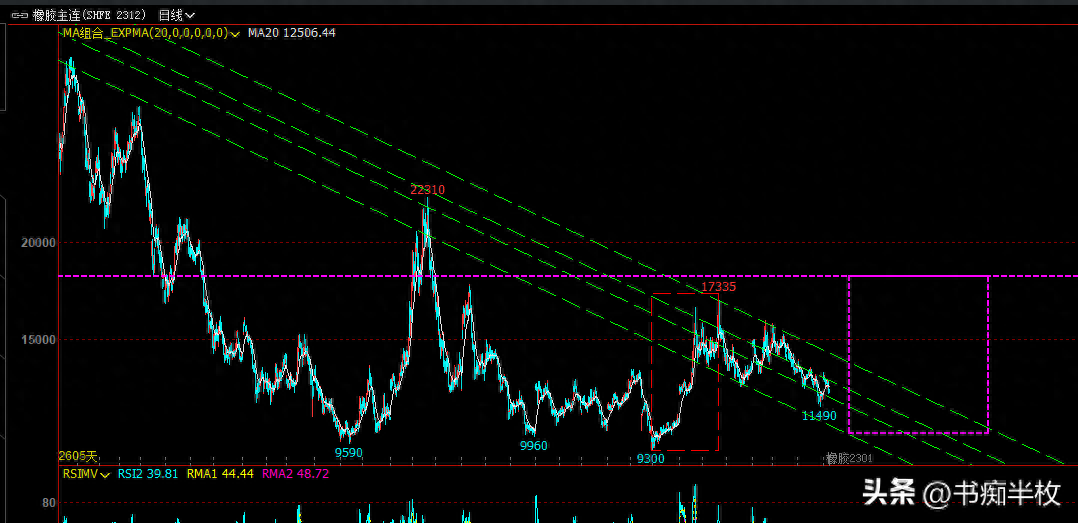Click the 17335 high price label

(718, 287)
